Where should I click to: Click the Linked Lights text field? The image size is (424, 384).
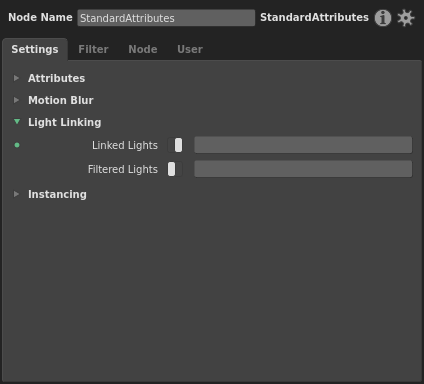tap(303, 145)
